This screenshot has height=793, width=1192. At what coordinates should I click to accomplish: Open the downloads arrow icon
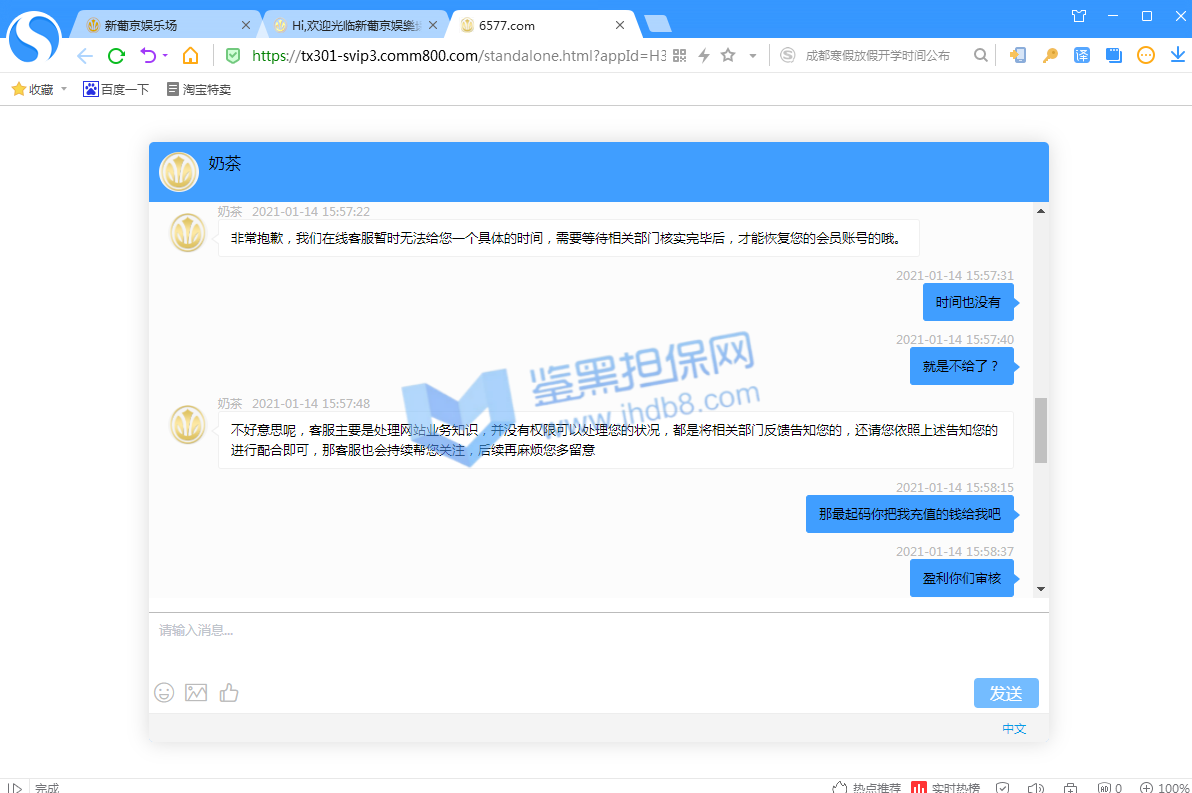click(1177, 56)
